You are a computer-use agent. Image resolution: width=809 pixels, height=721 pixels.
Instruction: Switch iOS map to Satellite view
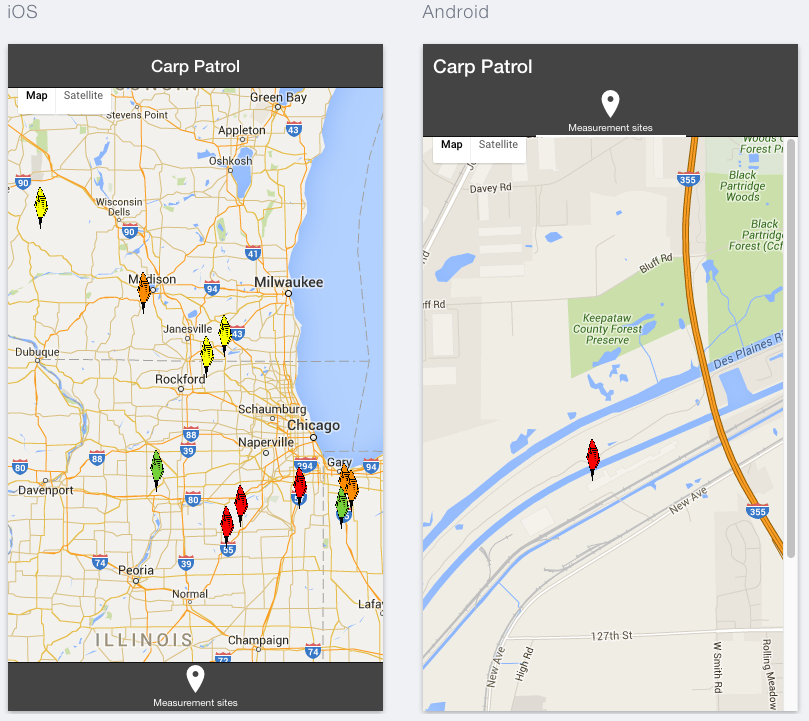[83, 95]
